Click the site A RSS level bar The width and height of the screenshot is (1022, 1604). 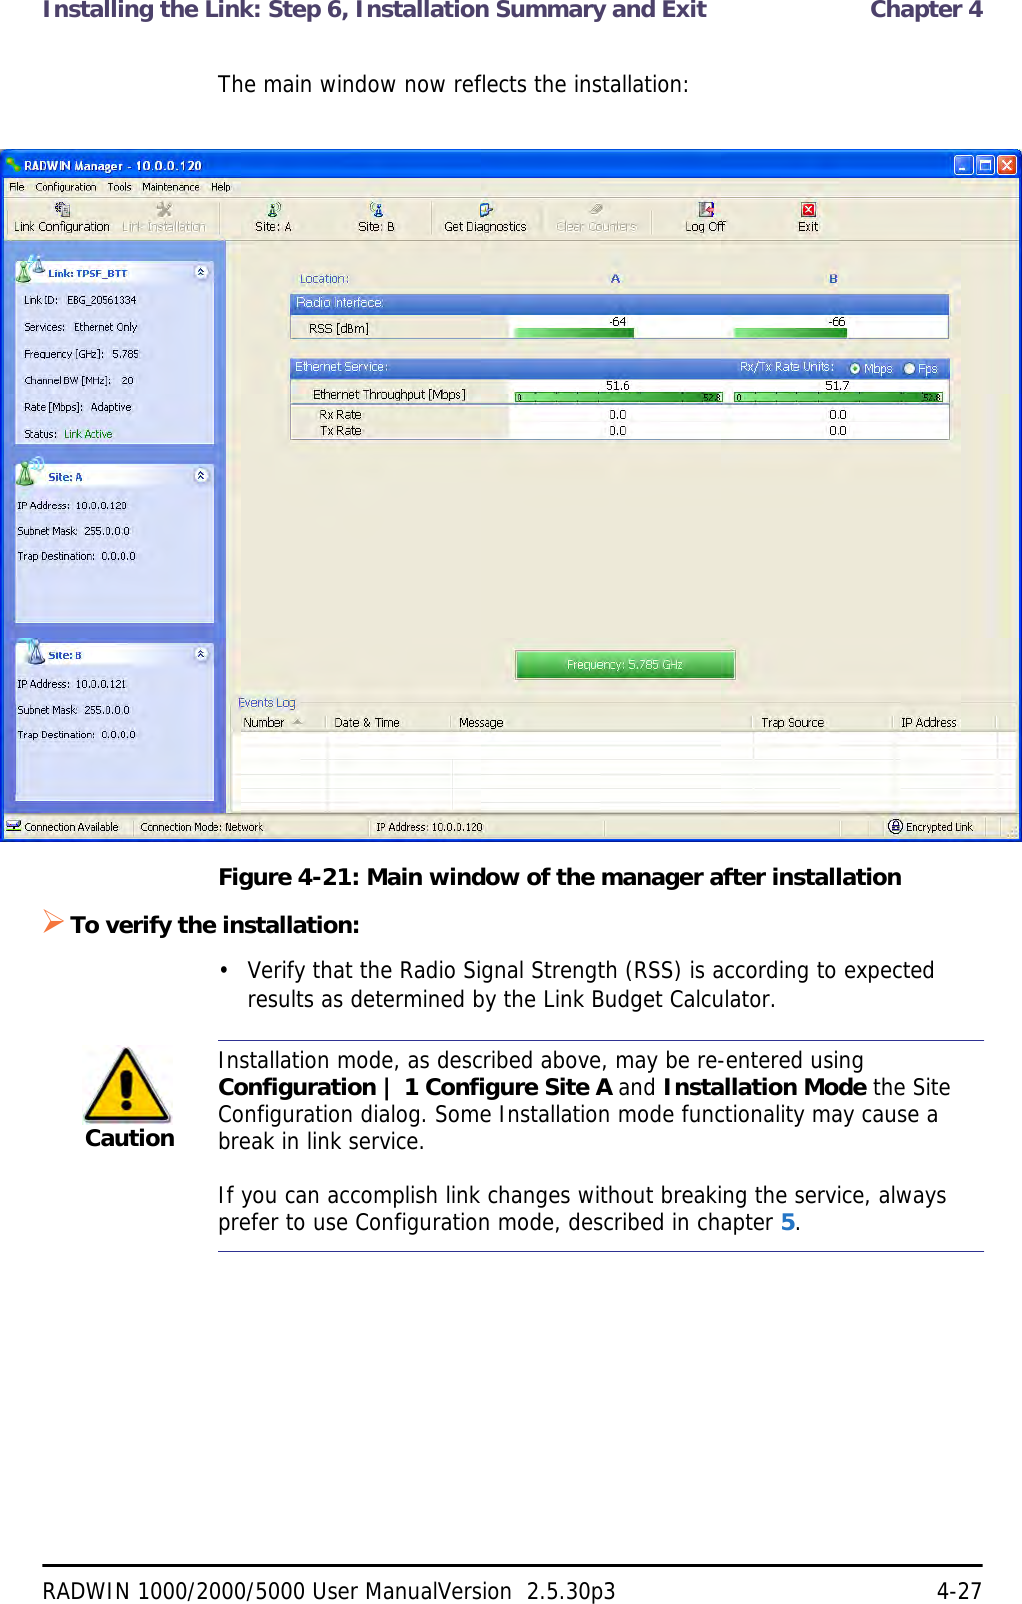coord(574,333)
